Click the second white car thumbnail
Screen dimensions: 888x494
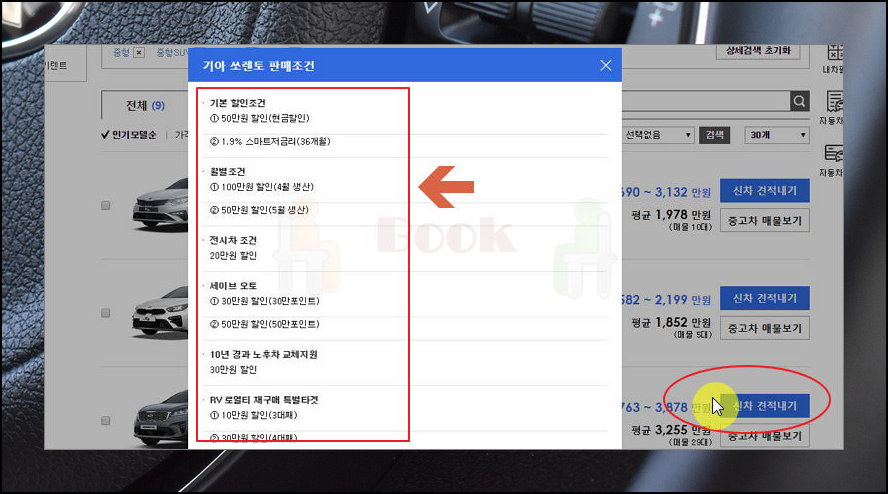(x=161, y=312)
